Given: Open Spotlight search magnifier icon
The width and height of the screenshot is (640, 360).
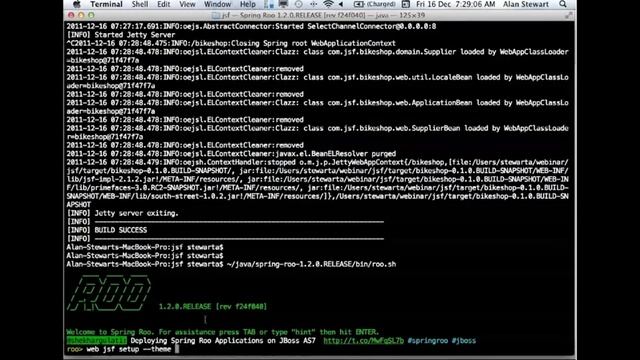Looking at the screenshot, I should [563, 4].
